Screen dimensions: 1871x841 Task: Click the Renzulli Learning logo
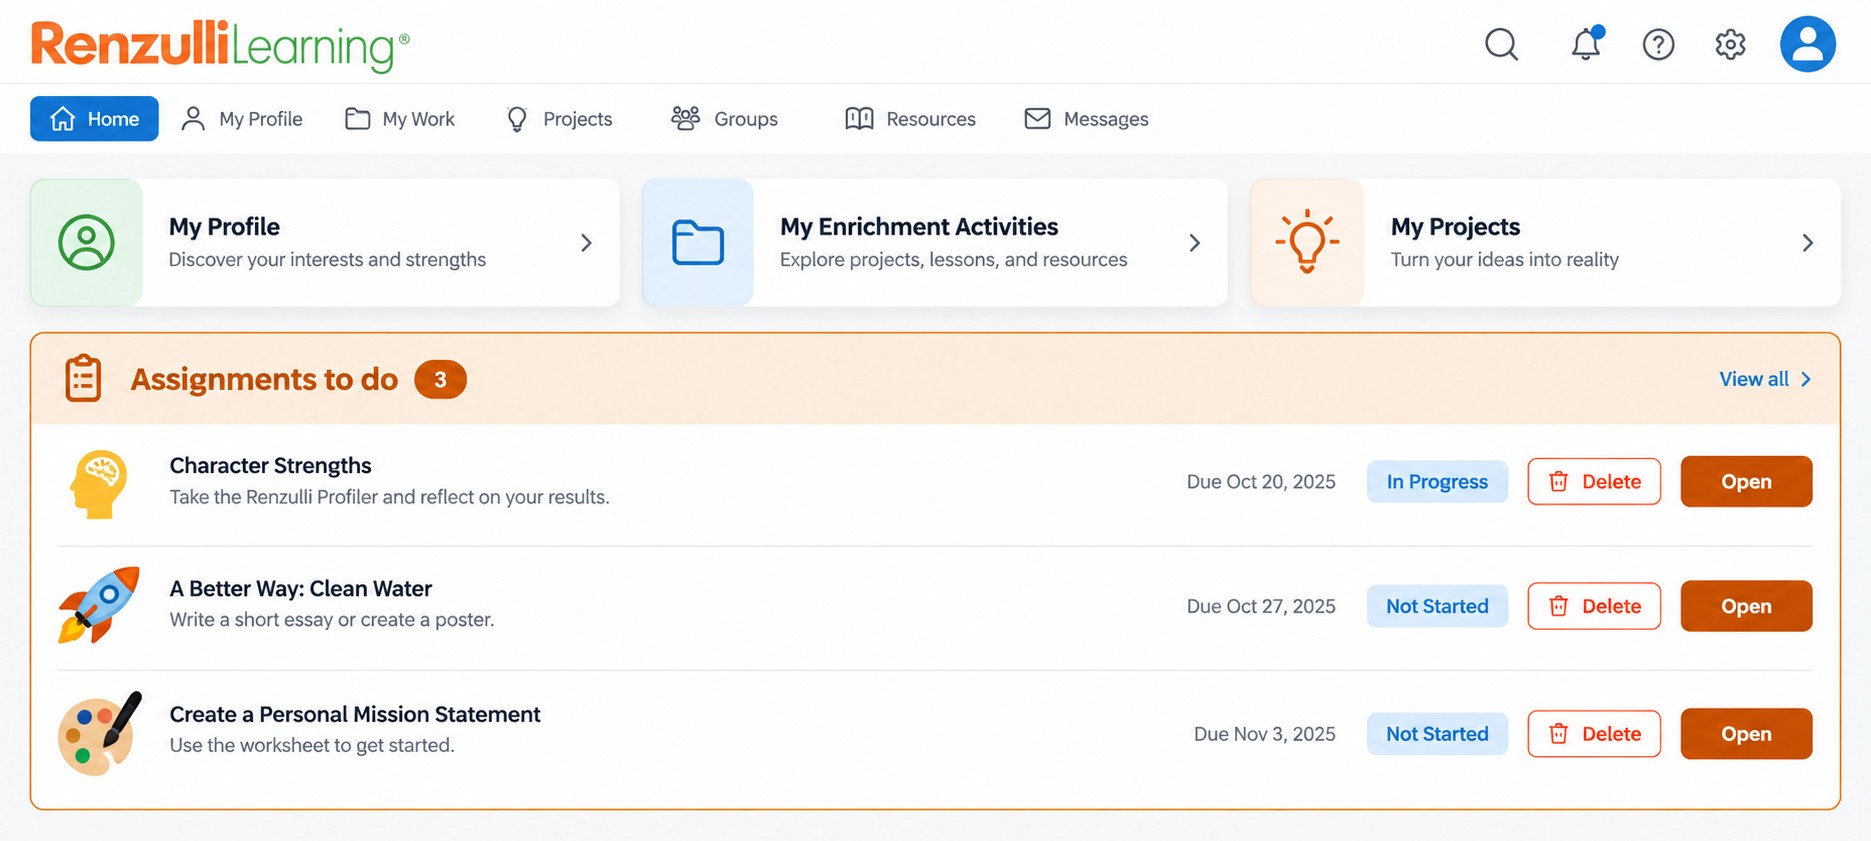pyautogui.click(x=220, y=45)
